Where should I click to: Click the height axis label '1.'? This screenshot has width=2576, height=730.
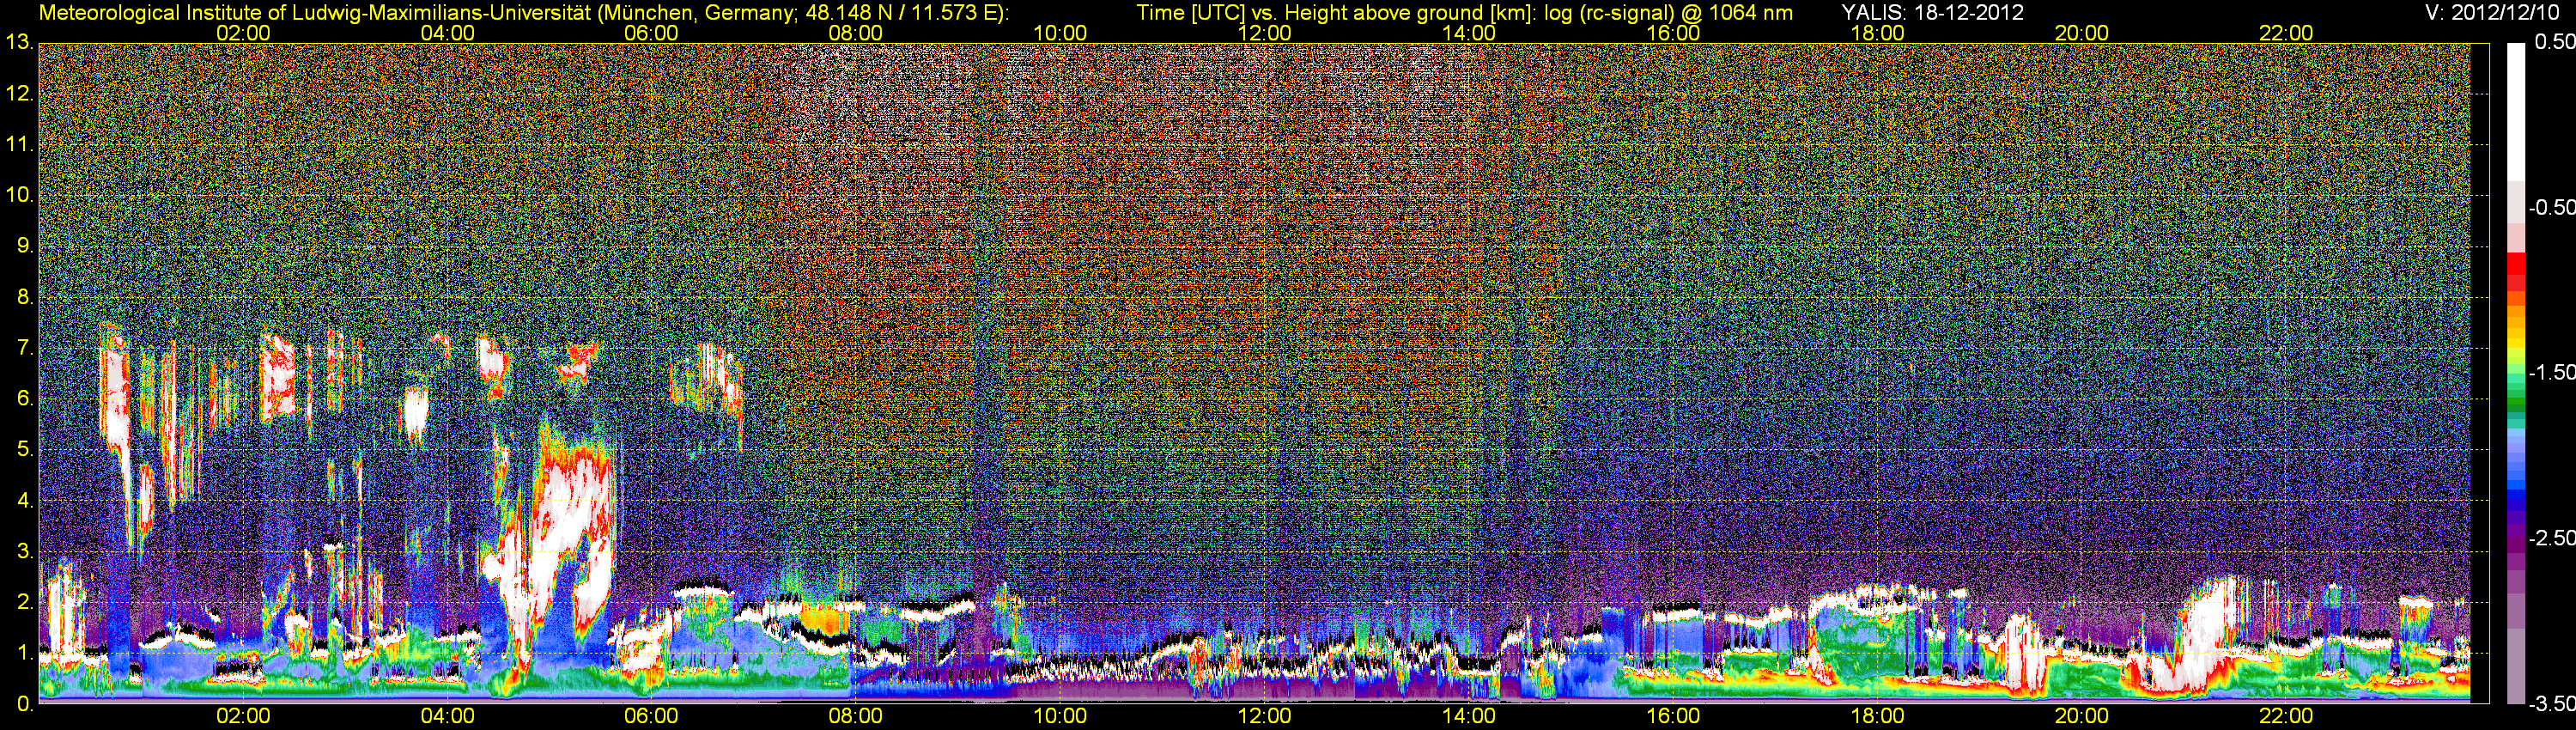(x=25, y=653)
